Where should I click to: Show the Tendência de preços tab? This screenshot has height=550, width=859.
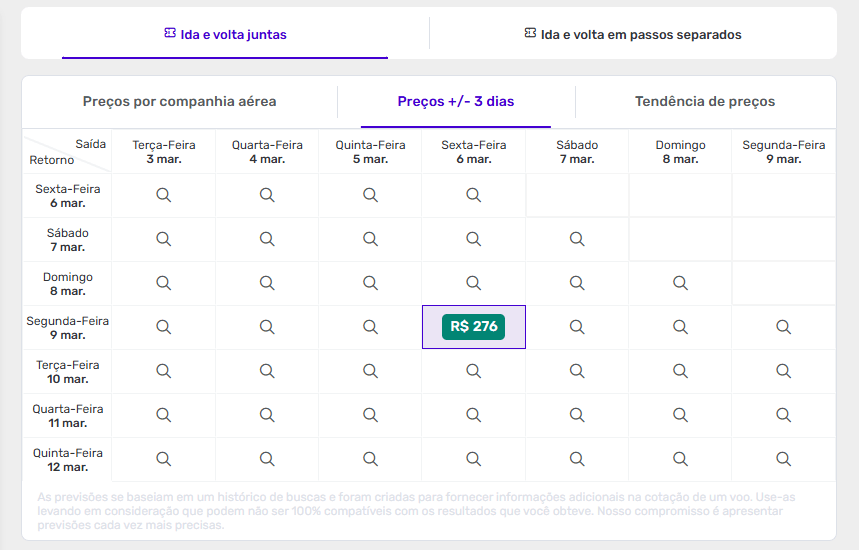click(x=705, y=102)
